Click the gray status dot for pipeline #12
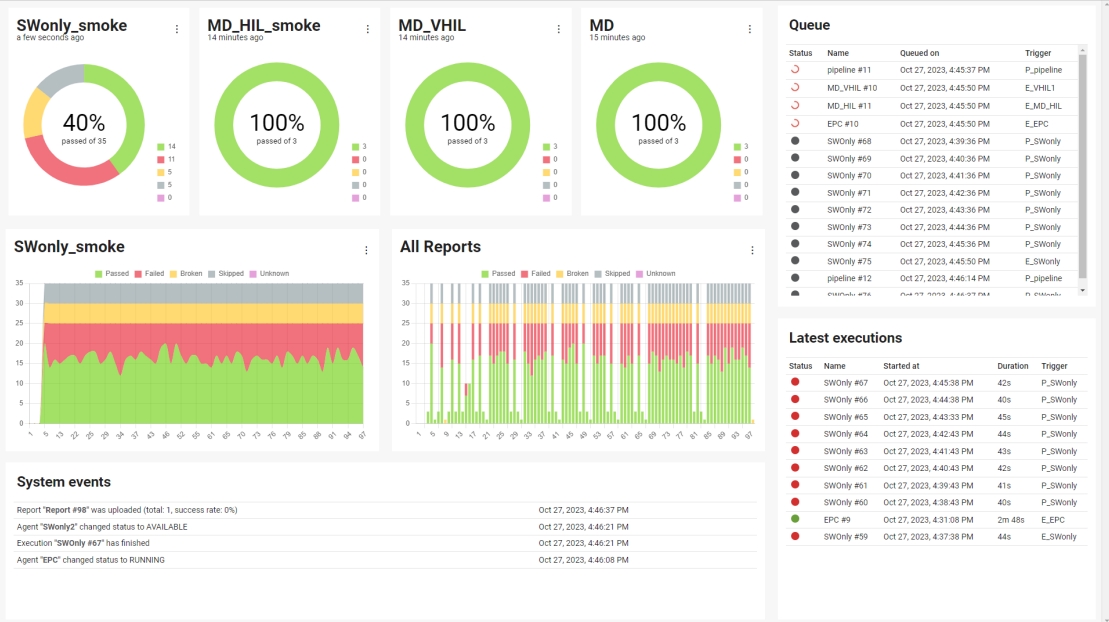Screen dimensions: 1109x622 (795, 278)
